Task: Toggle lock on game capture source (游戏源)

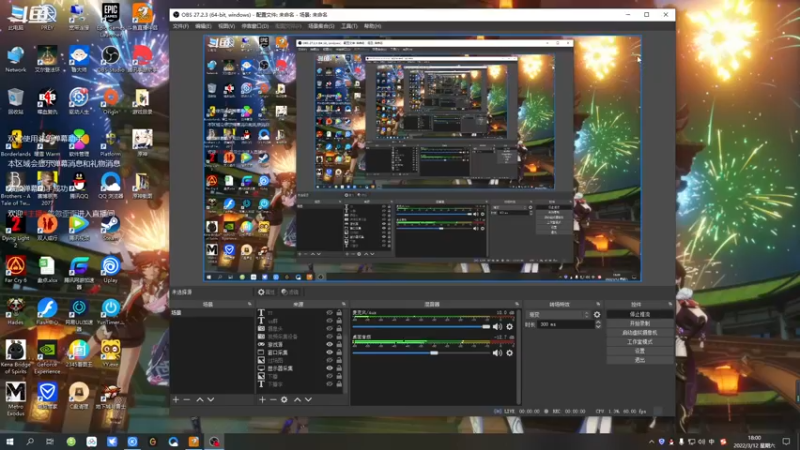Action: [339, 344]
